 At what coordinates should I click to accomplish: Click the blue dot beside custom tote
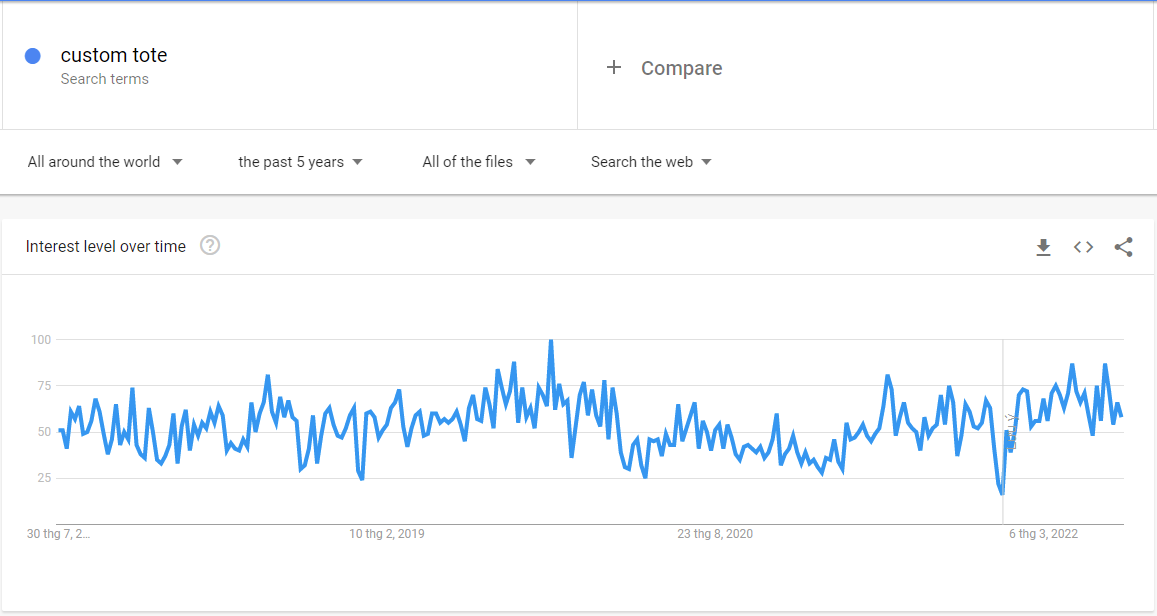tap(33, 56)
